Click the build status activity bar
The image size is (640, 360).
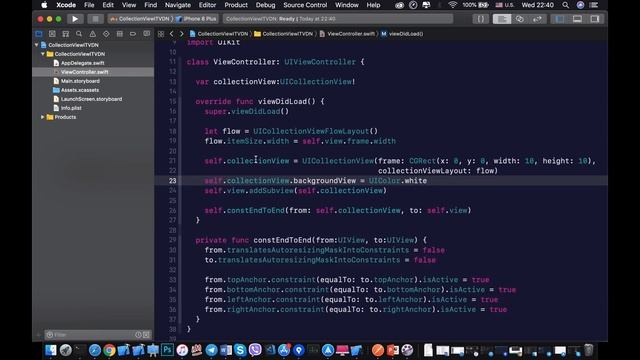[338, 19]
